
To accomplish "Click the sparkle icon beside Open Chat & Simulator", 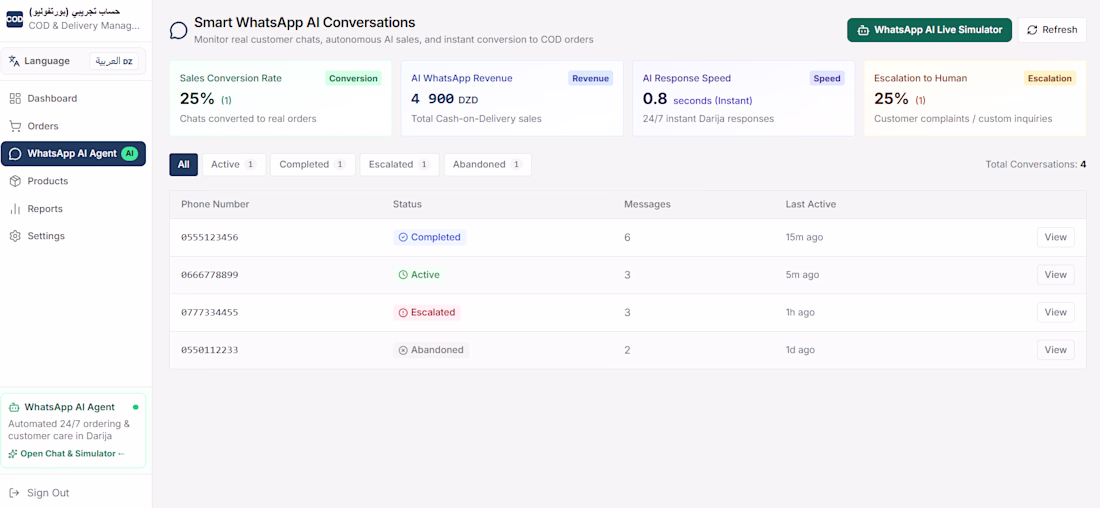I will point(12,454).
